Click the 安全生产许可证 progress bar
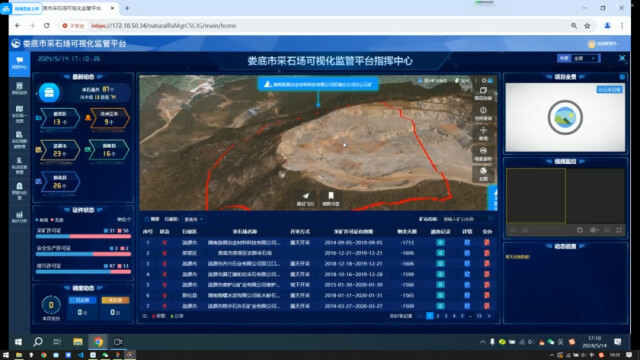640x360 pixels. coord(83,254)
